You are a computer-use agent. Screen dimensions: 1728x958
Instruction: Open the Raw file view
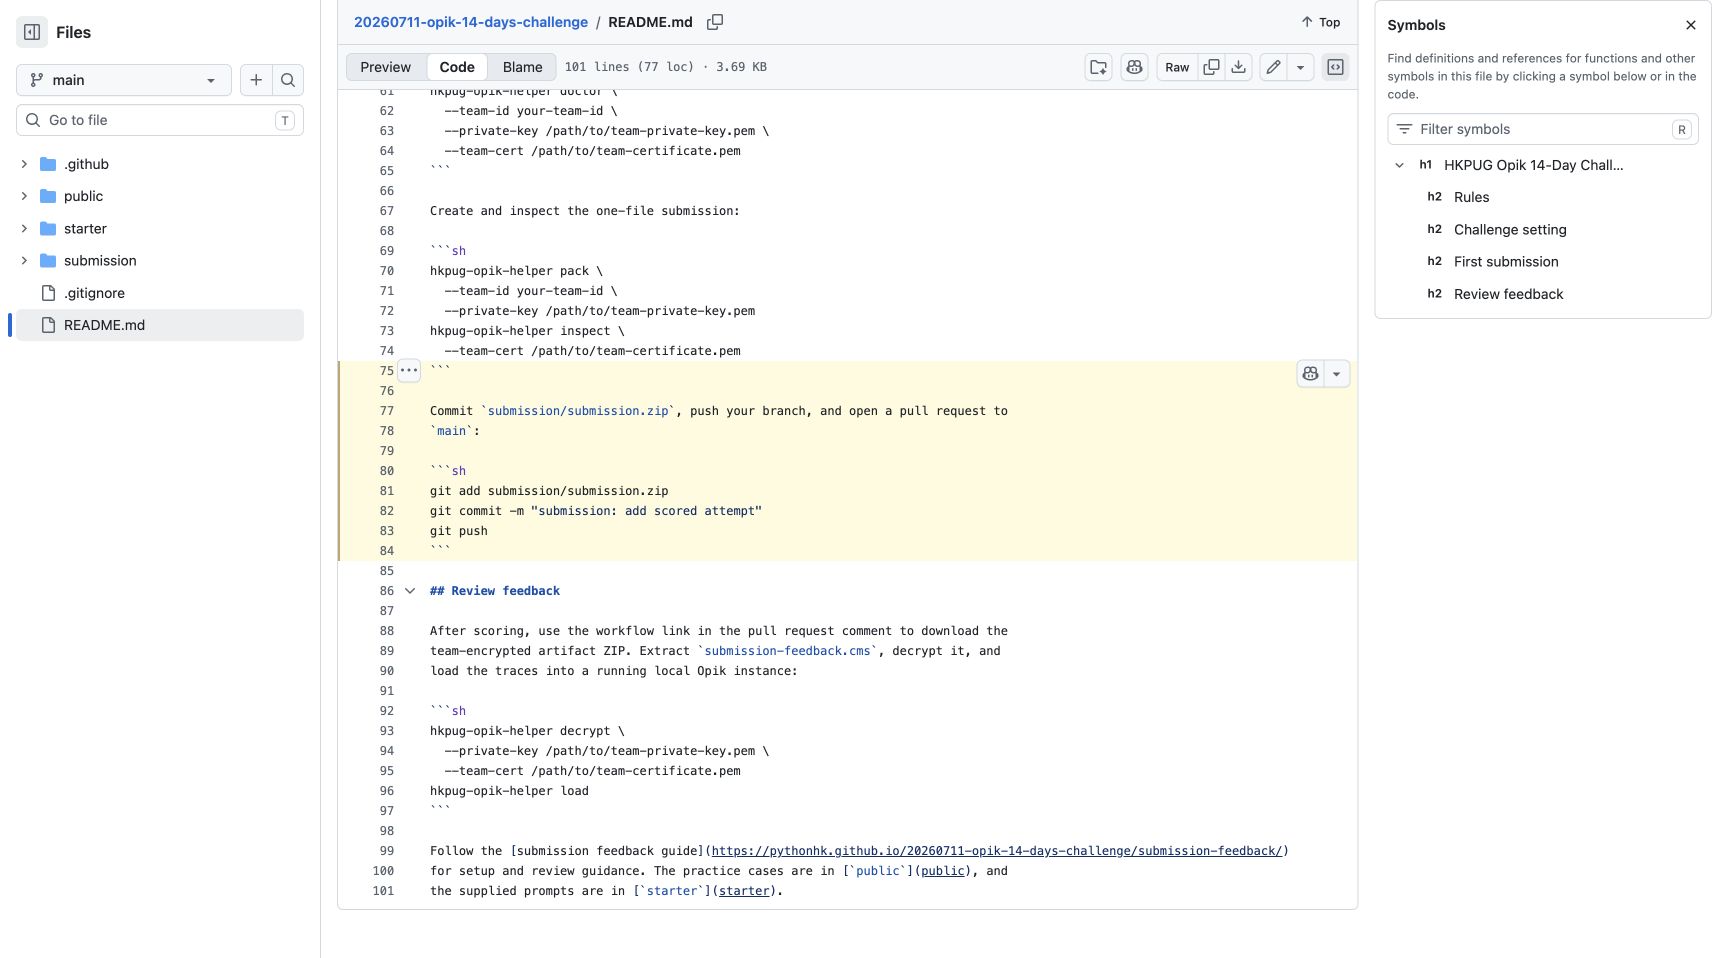pos(1177,67)
